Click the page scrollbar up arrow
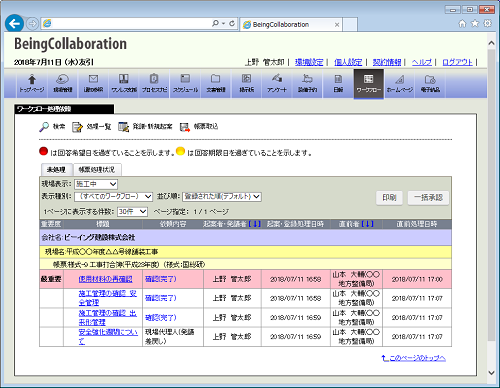Image resolution: width=500 pixels, height=388 pixels. click(x=491, y=43)
